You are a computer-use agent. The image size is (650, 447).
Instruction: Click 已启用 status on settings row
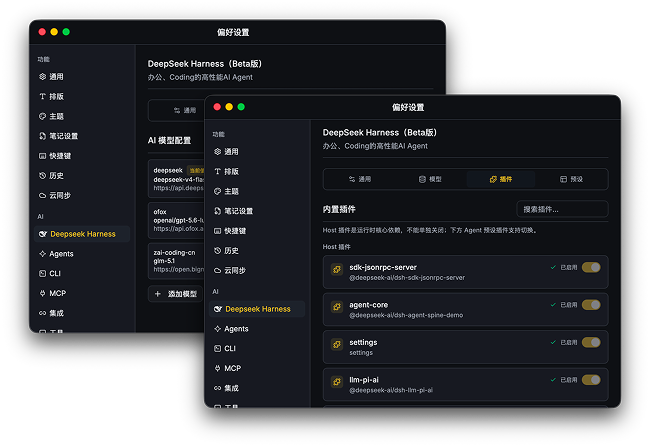click(568, 343)
